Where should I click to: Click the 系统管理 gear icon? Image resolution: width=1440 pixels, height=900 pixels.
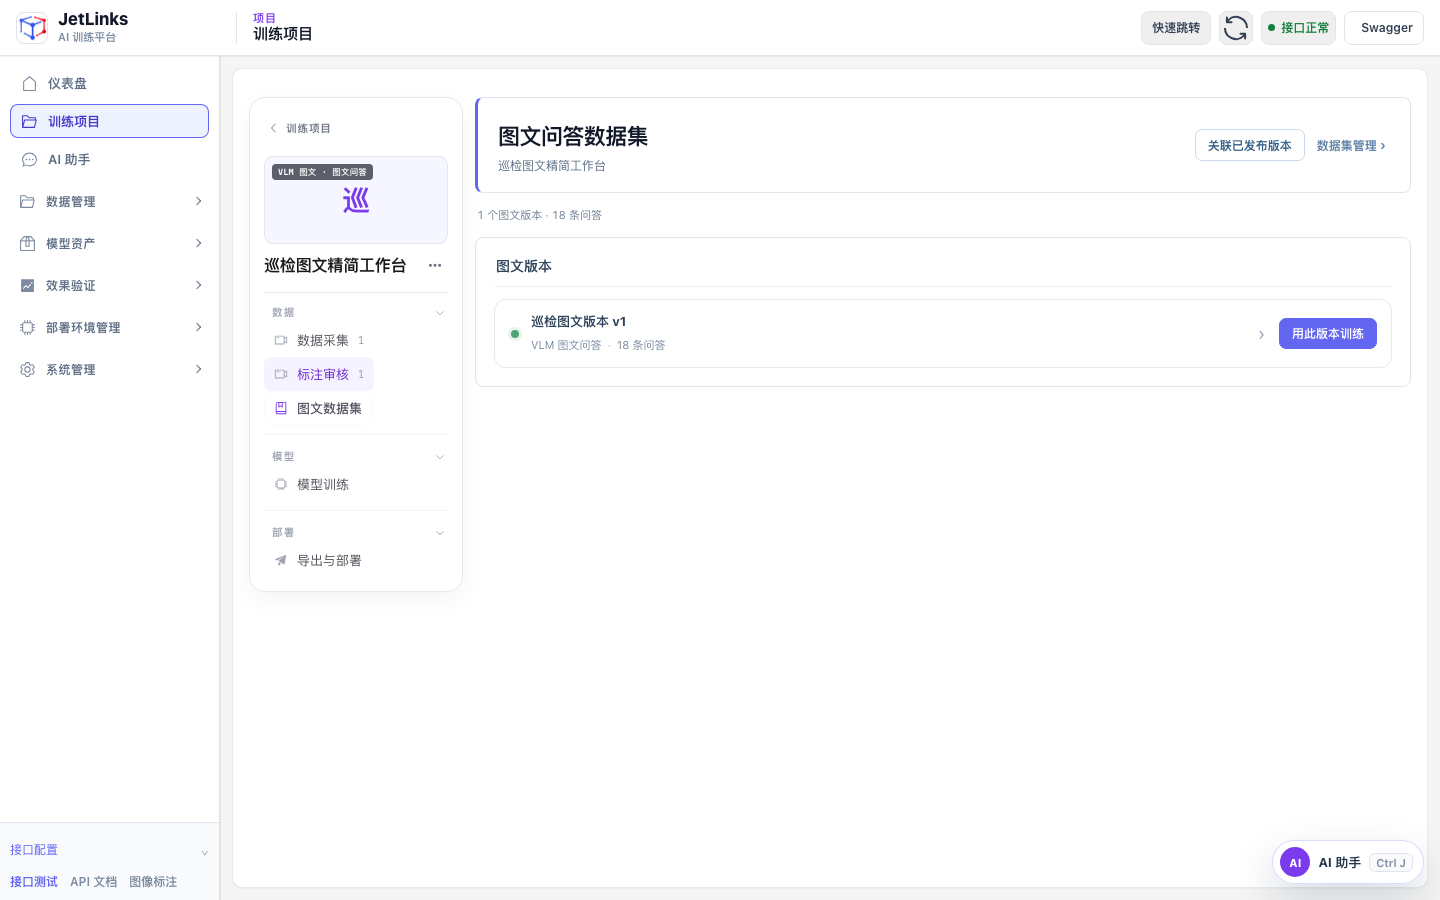(x=28, y=370)
